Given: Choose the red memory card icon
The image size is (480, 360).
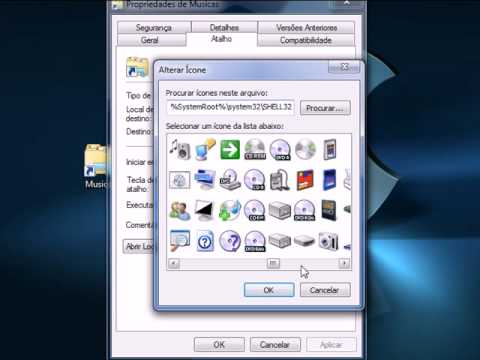Looking at the screenshot, I should tap(305, 180).
